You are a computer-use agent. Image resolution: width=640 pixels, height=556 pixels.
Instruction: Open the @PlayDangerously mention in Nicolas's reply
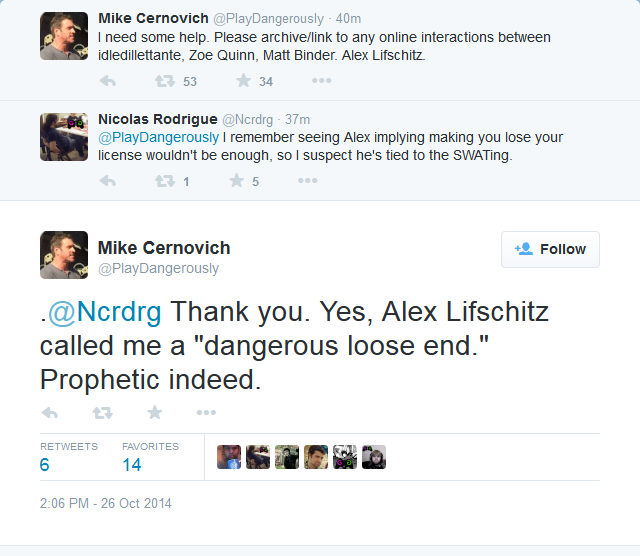click(158, 138)
